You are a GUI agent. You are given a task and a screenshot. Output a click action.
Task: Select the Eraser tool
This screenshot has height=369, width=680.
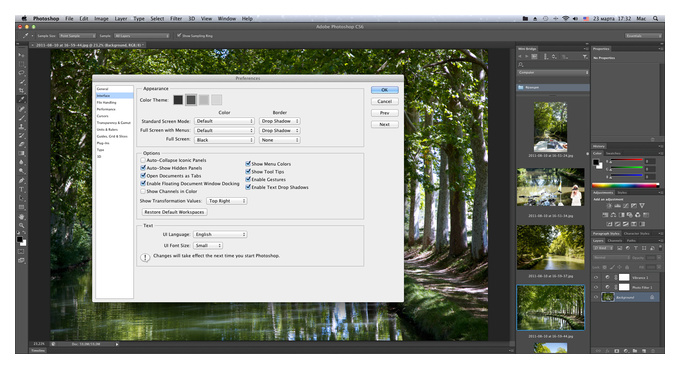tap(21, 144)
